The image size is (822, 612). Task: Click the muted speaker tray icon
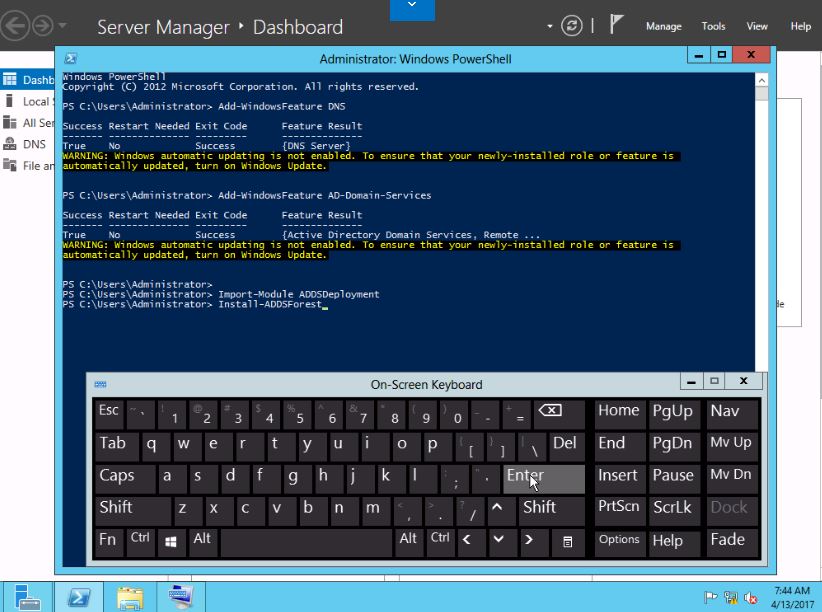pos(750,597)
